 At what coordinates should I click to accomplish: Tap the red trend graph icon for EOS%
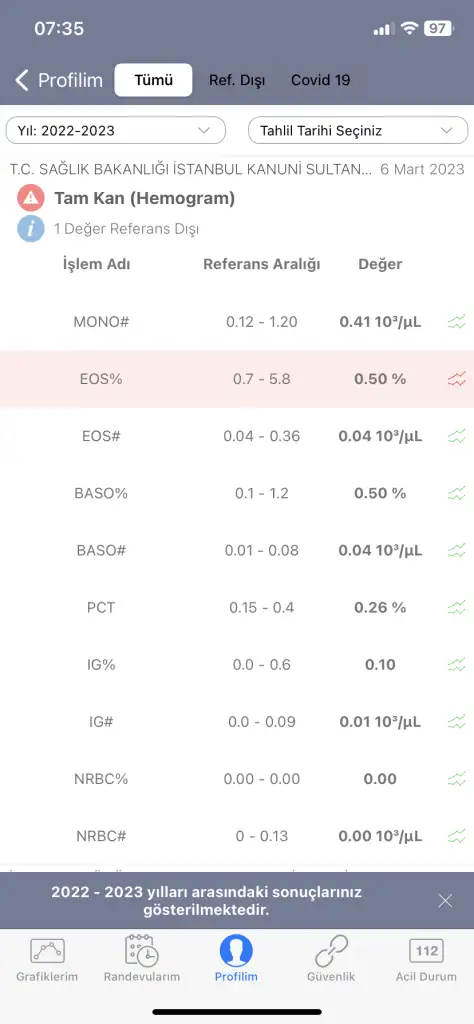pos(456,379)
